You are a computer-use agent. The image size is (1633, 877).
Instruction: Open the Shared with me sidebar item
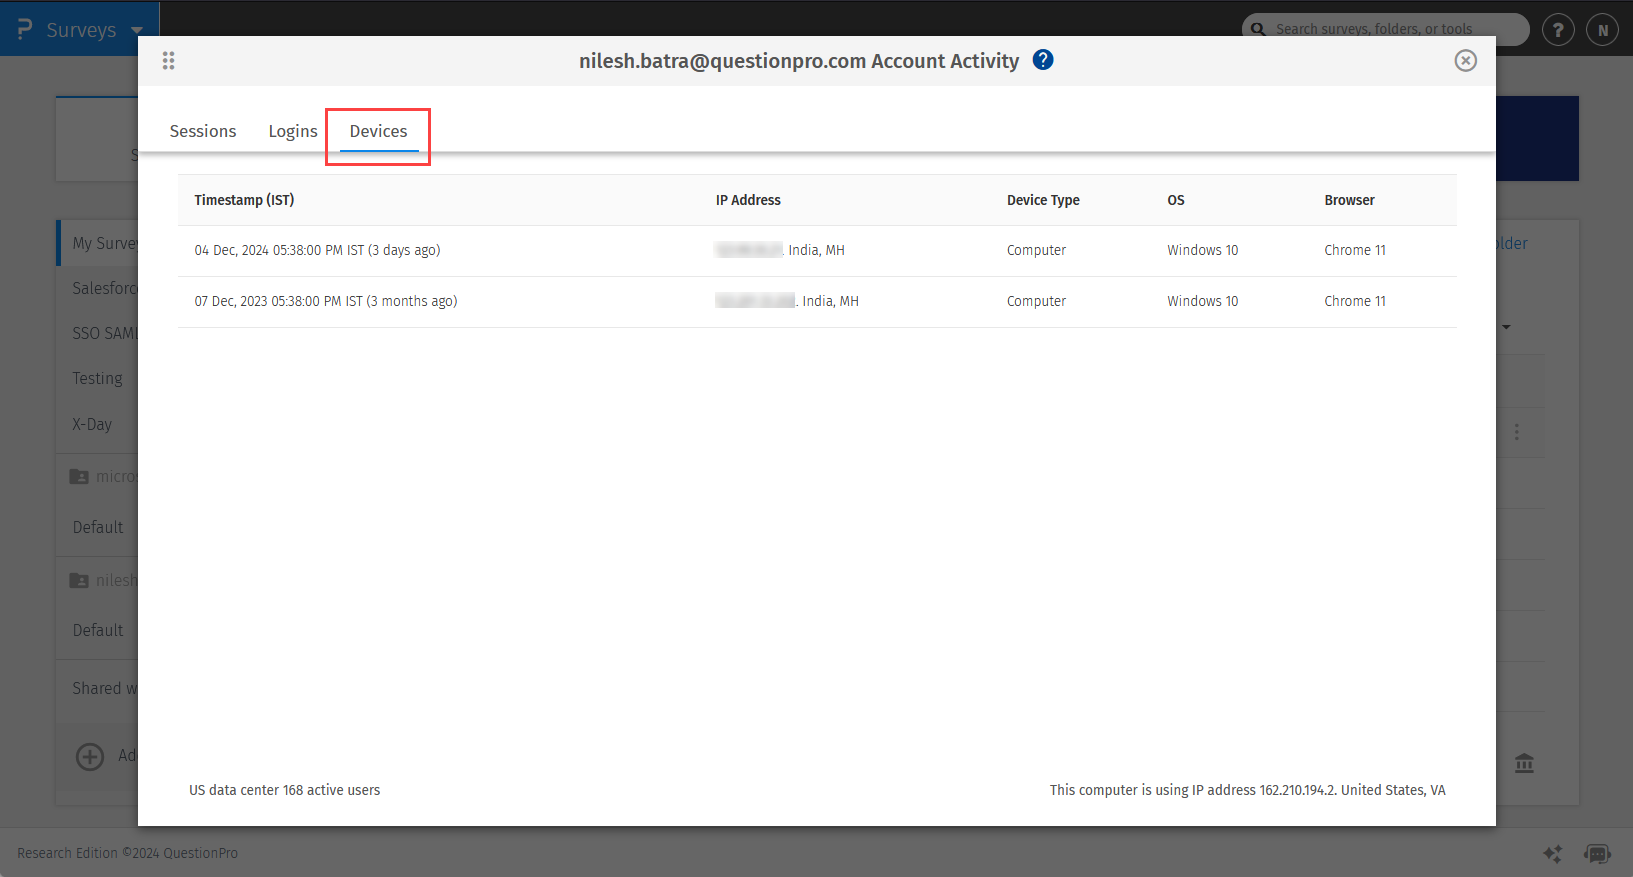point(104,688)
